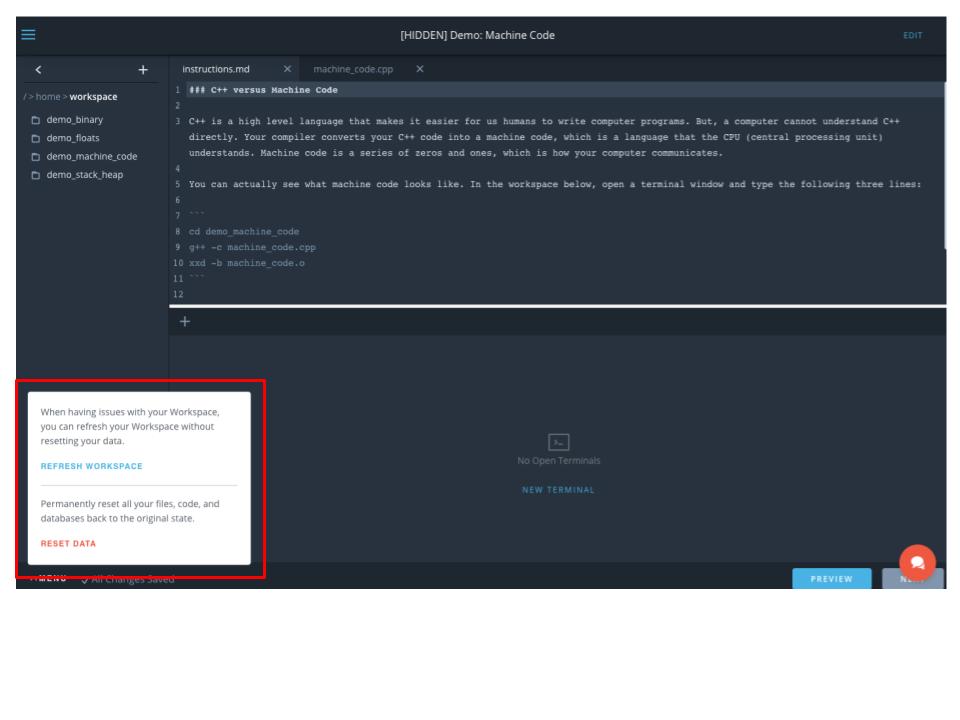Open a NEW TERMINAL
960x720 pixels.
(x=558, y=490)
